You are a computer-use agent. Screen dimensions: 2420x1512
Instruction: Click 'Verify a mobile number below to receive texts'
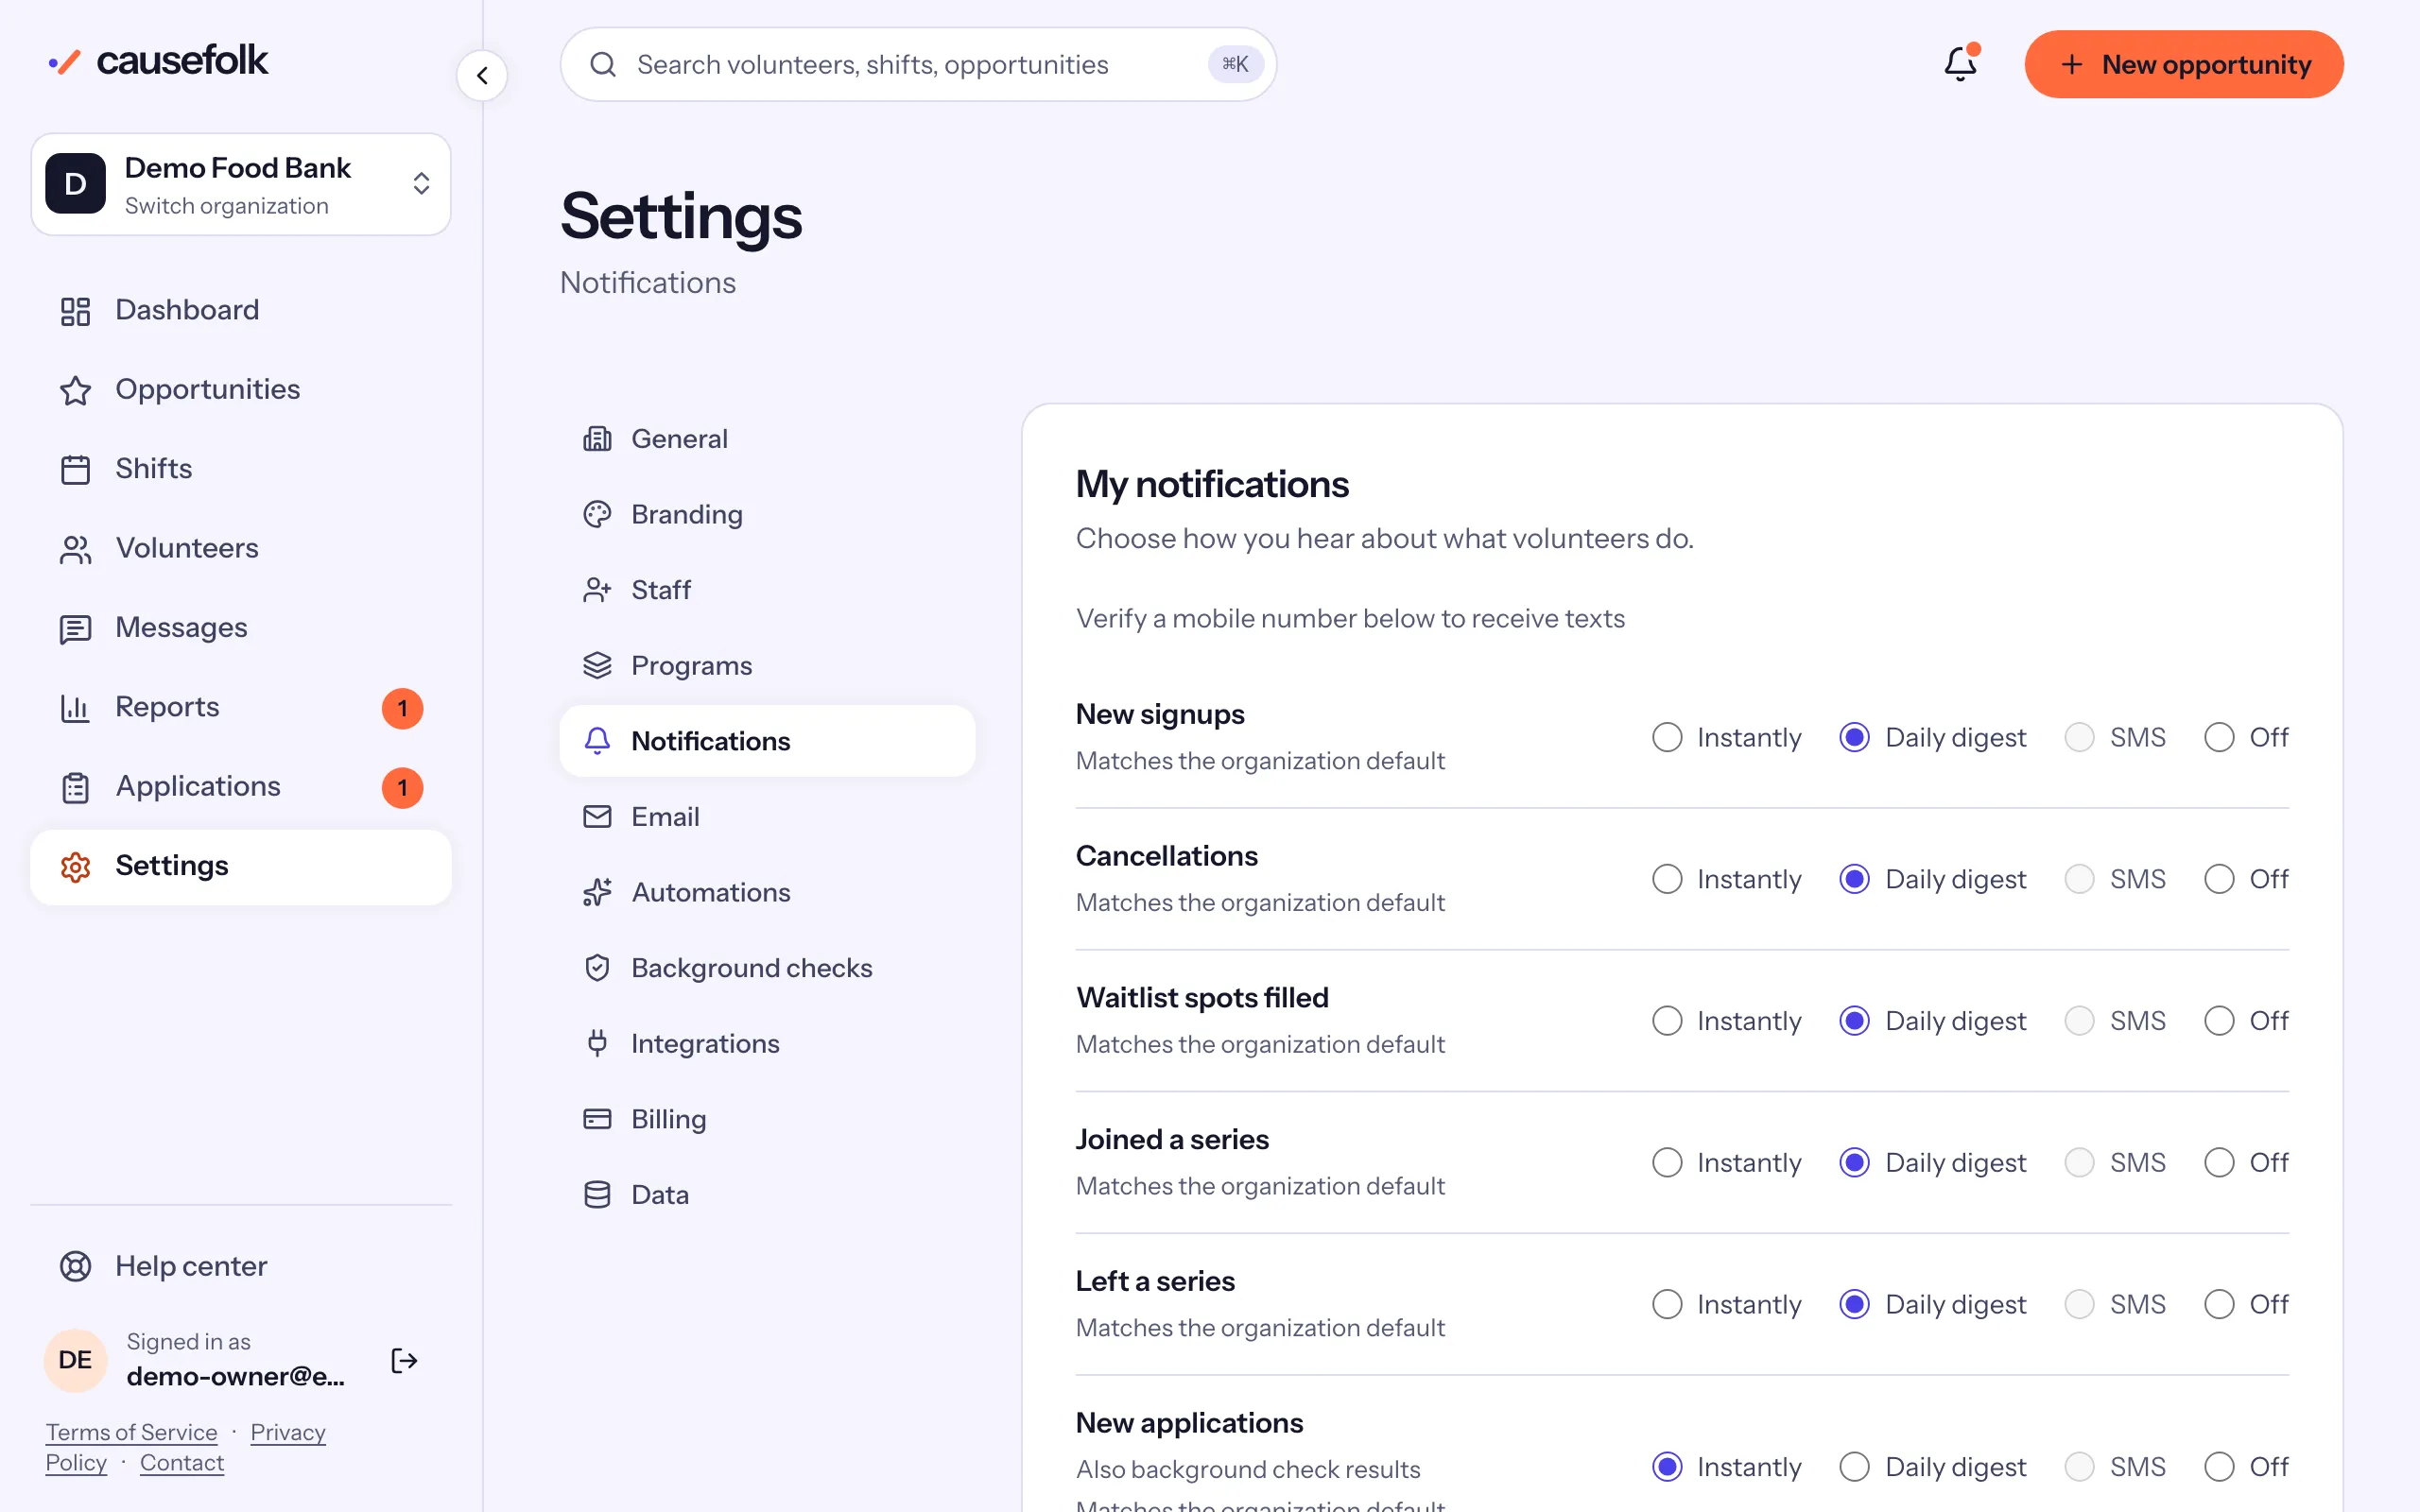(1350, 619)
